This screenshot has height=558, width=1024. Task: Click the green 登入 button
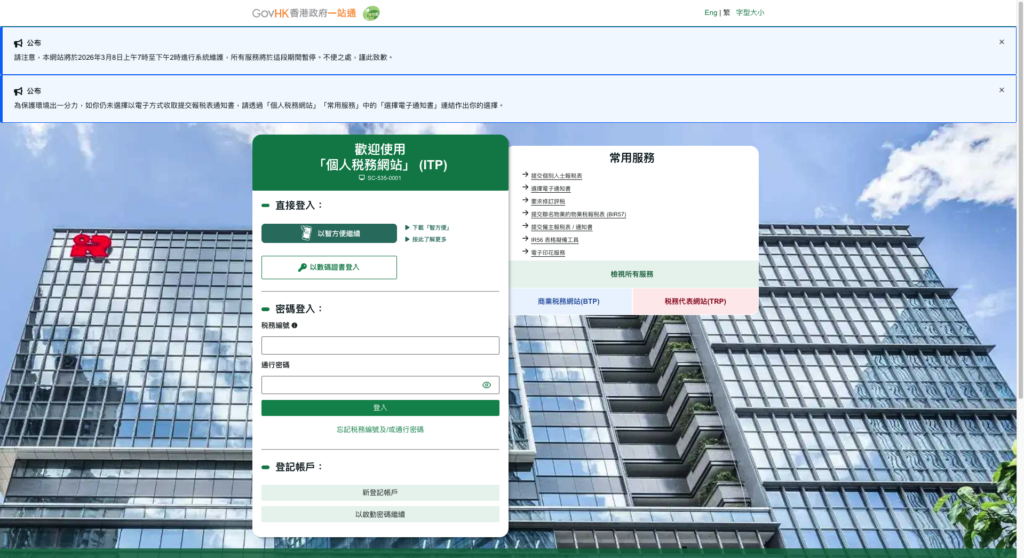point(380,408)
